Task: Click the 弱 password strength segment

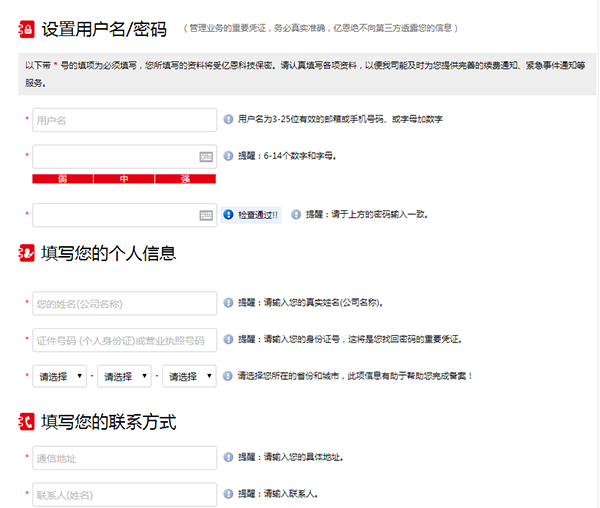Action: click(x=62, y=179)
